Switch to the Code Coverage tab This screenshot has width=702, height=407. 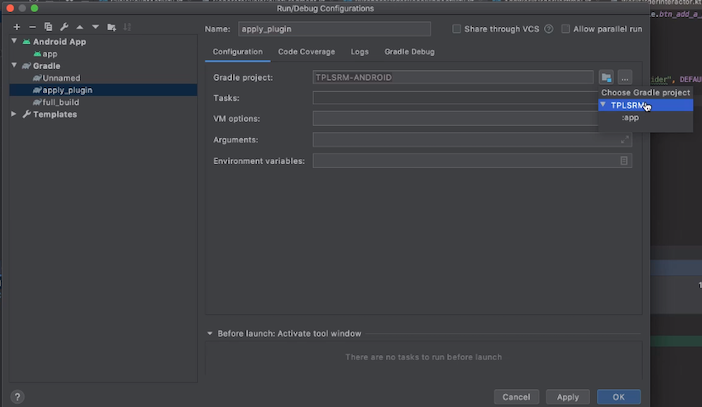(x=306, y=51)
